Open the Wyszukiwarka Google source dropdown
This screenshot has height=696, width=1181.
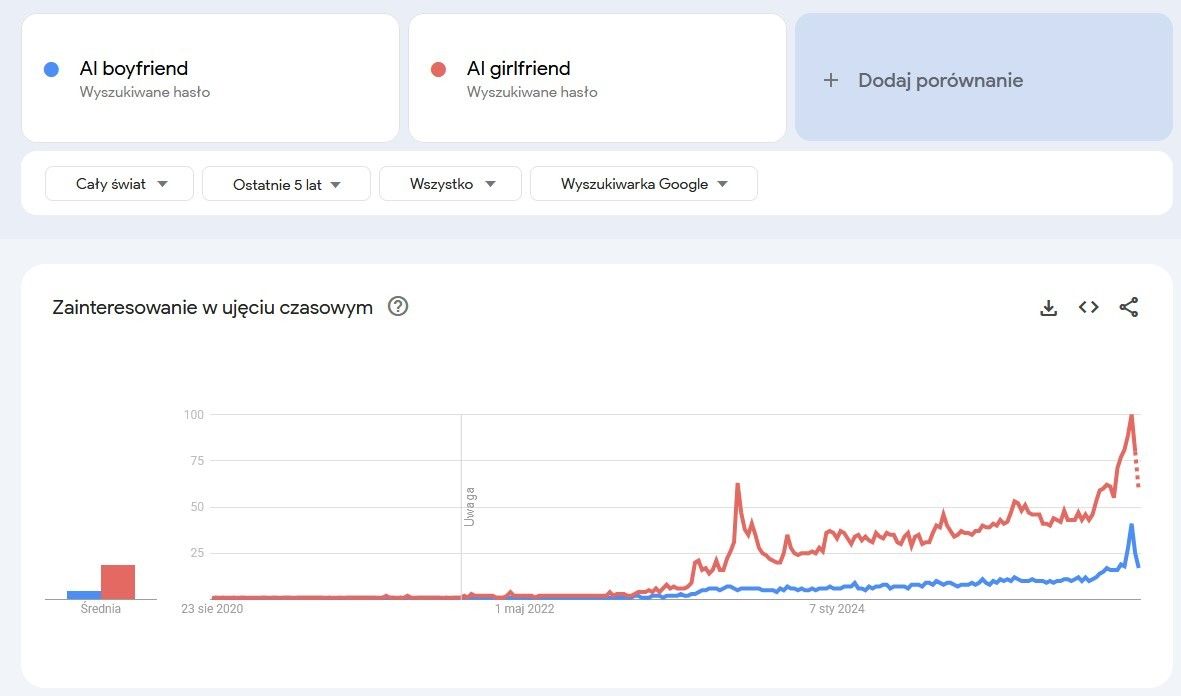tap(643, 184)
